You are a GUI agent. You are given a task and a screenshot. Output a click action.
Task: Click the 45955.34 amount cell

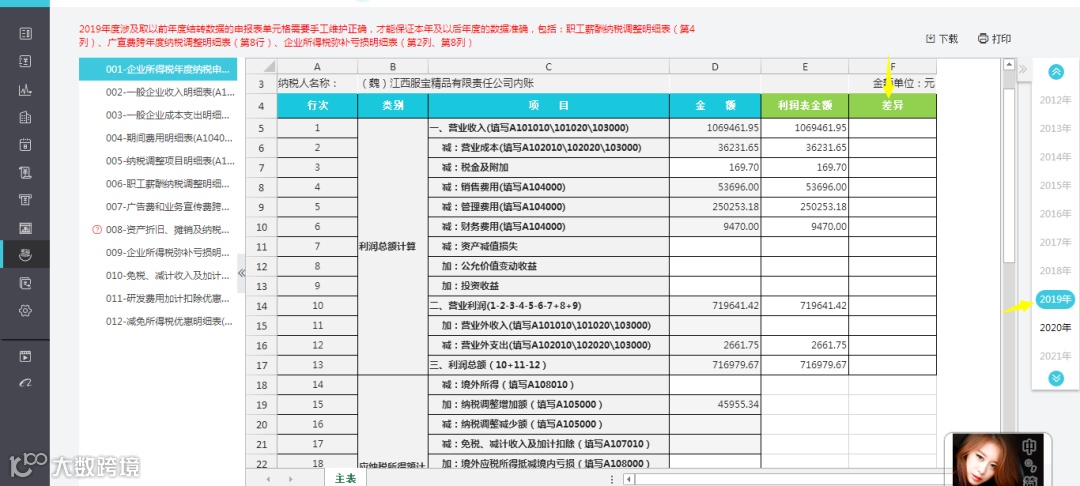[x=715, y=405]
